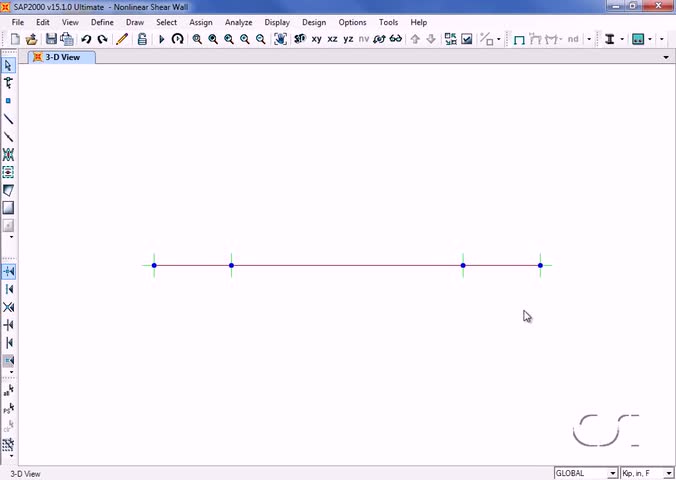Select the 3-D View tab

click(62, 57)
